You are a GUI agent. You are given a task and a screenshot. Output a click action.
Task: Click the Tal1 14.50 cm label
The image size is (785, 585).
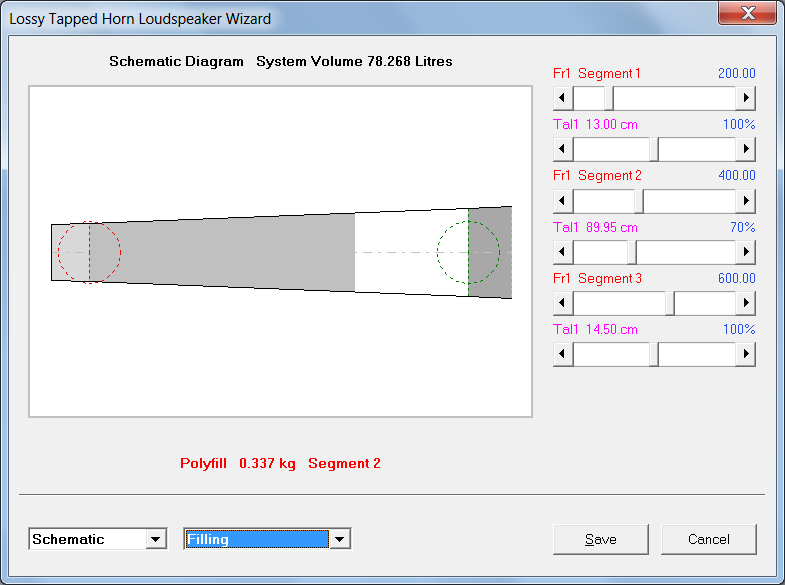(x=595, y=329)
